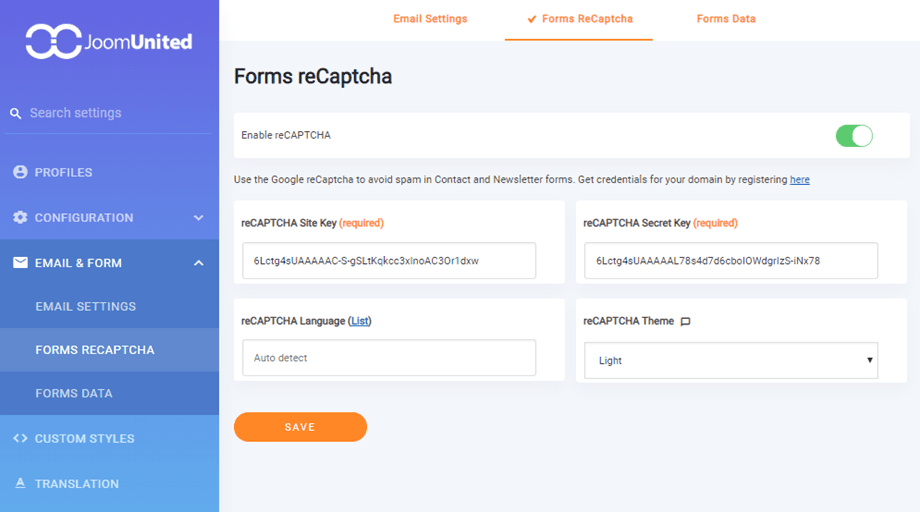920x512 pixels.
Task: Click the 'reCAPTCHA Theme' label text
Action: tap(628, 321)
